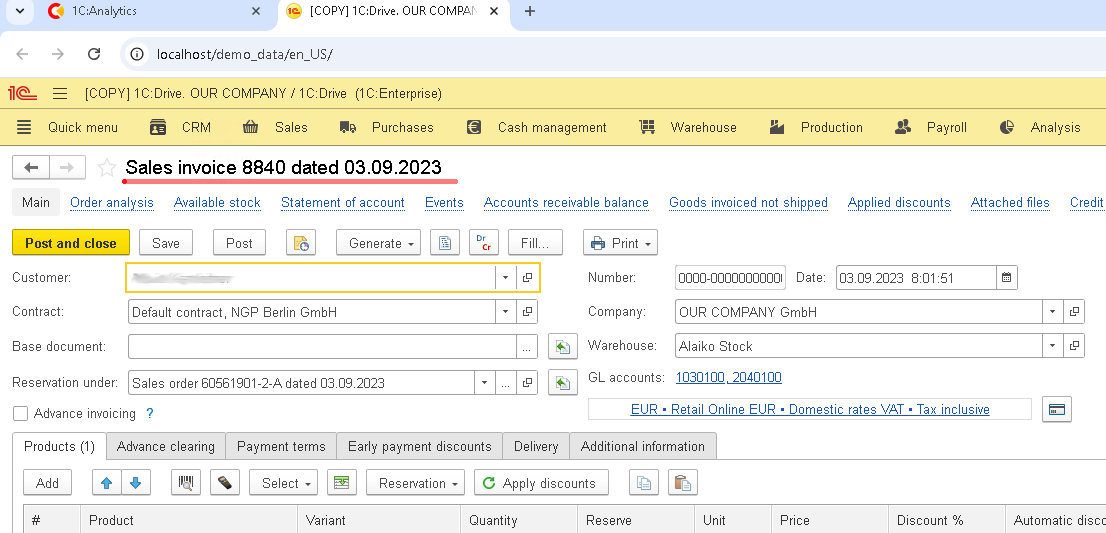Expand the Customer dropdown

[505, 278]
